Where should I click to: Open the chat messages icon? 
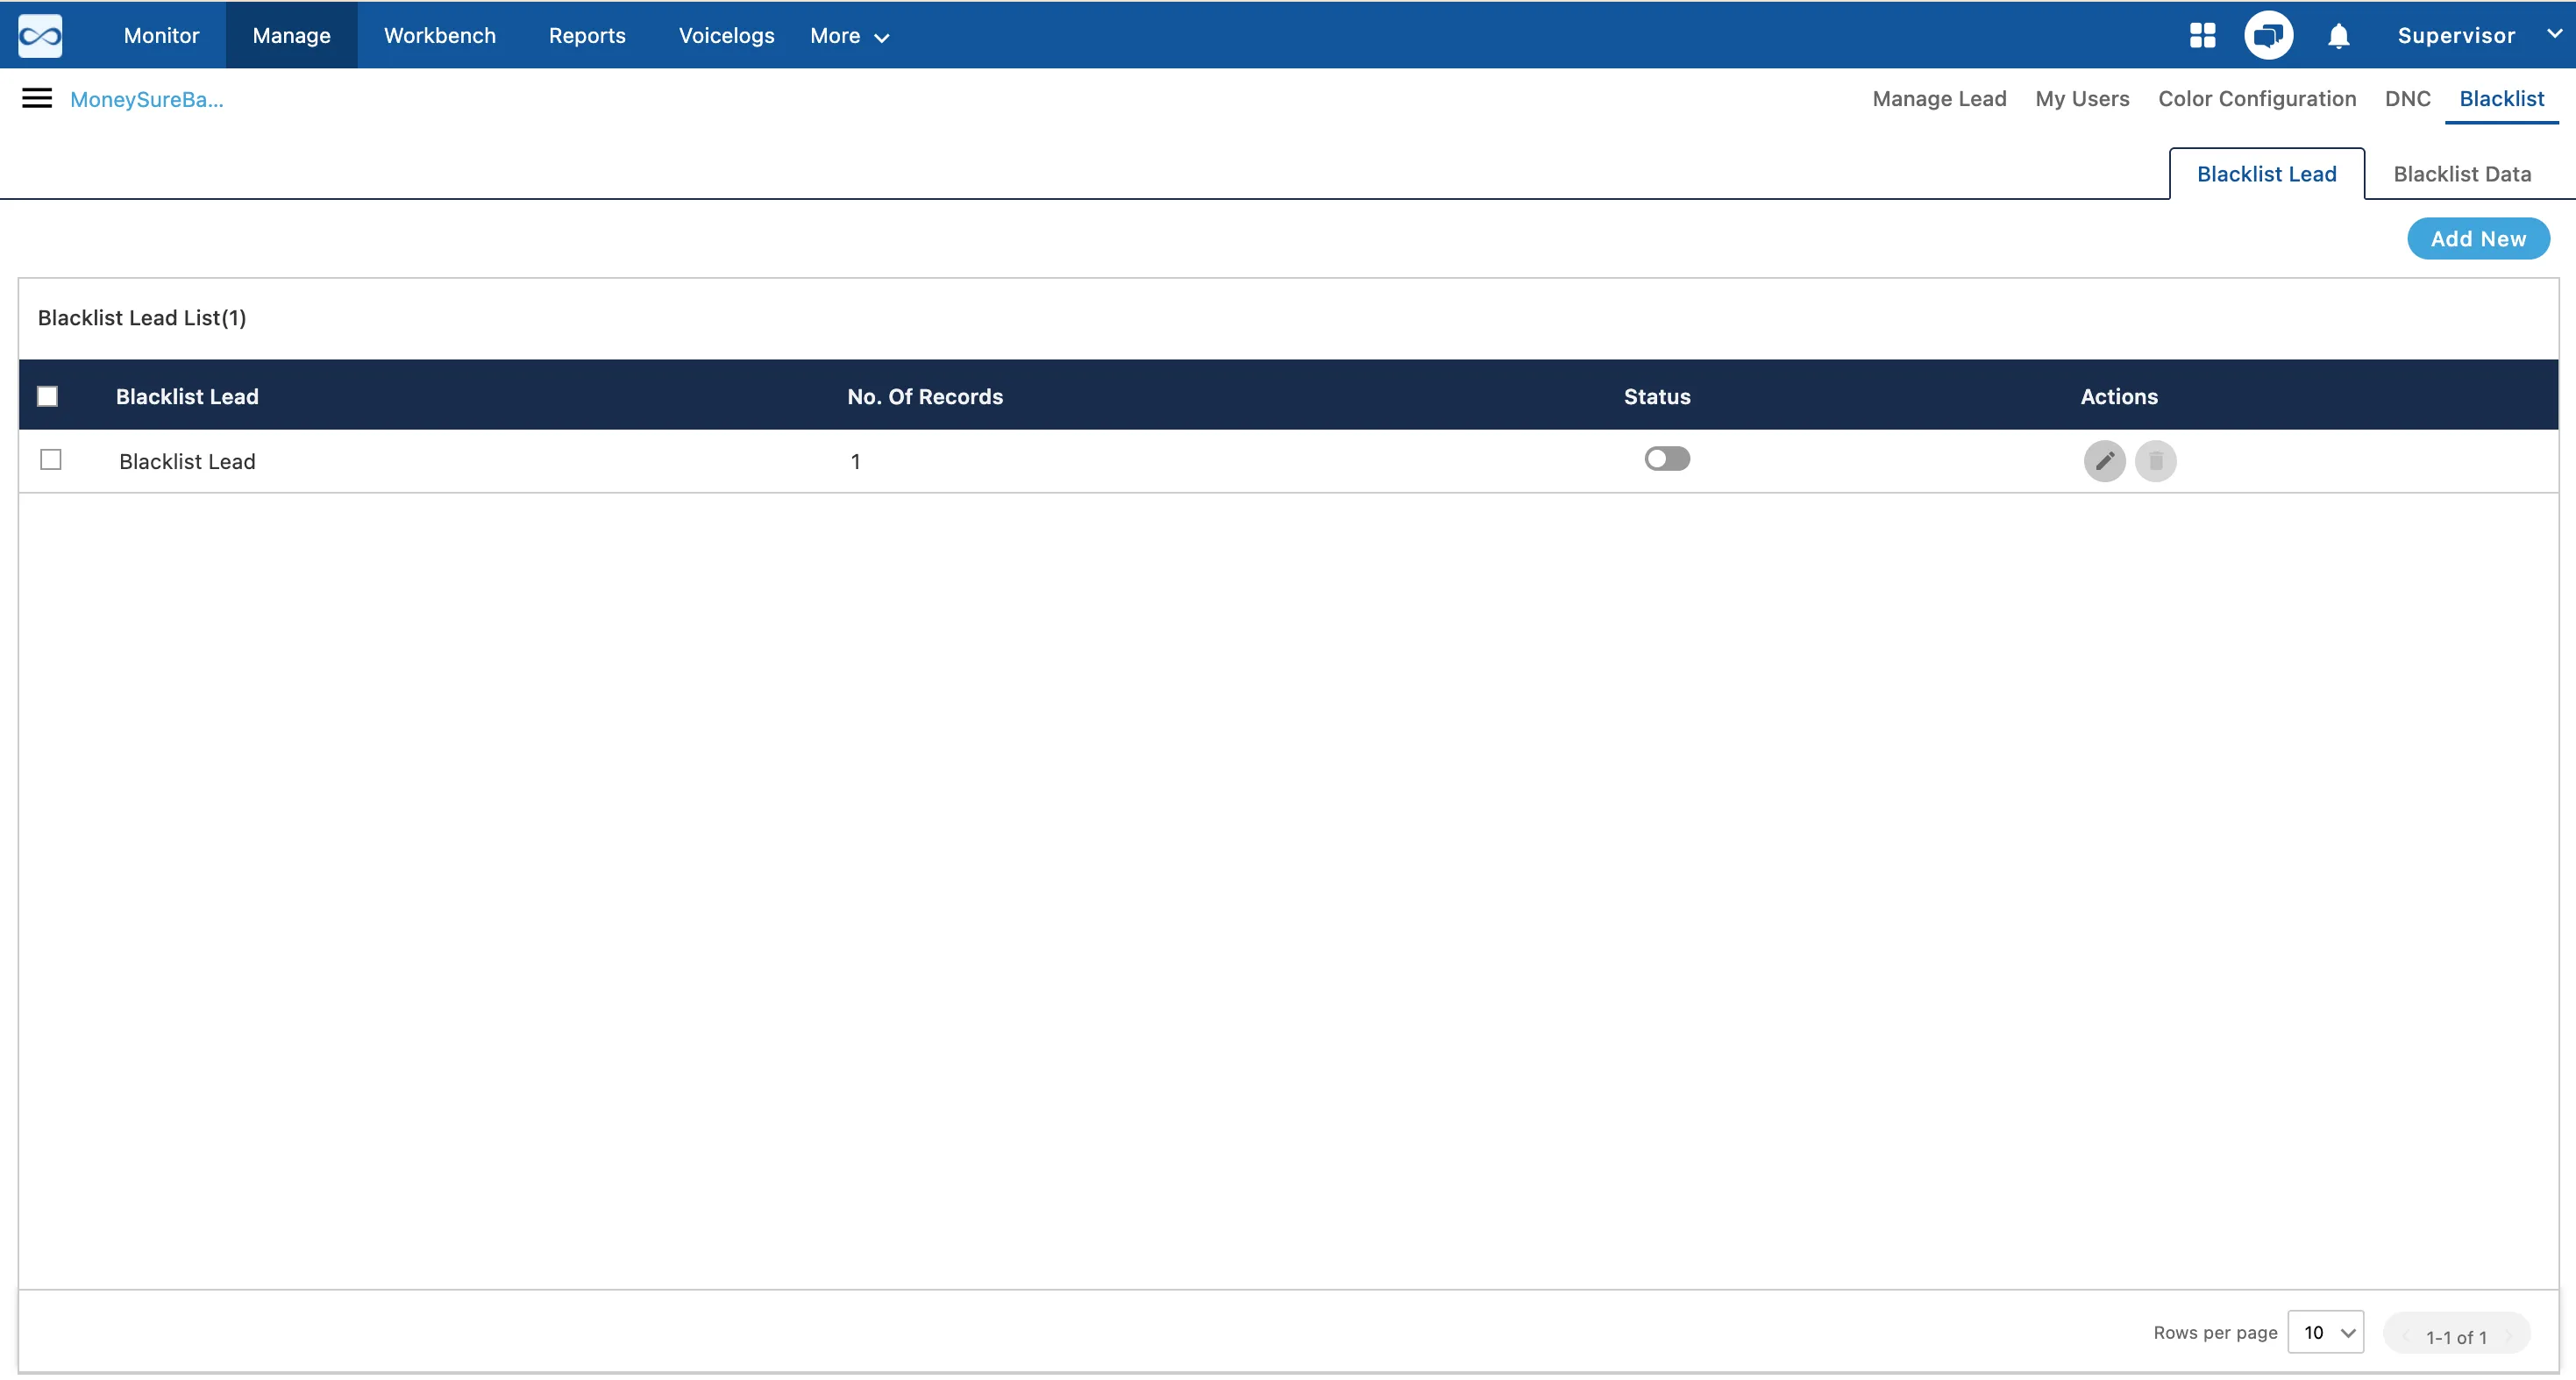click(2268, 36)
